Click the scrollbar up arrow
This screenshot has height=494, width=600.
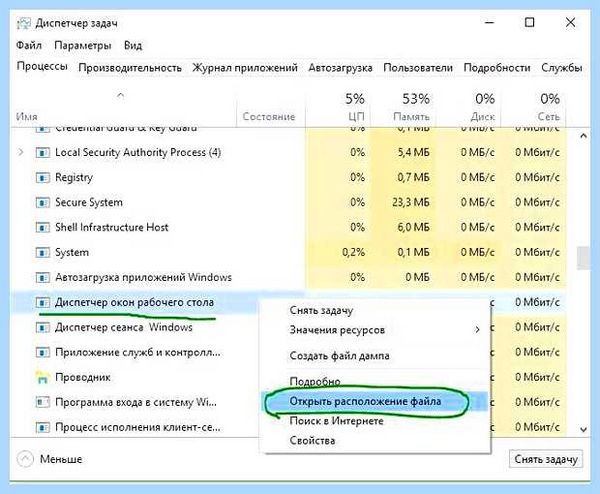click(x=583, y=136)
